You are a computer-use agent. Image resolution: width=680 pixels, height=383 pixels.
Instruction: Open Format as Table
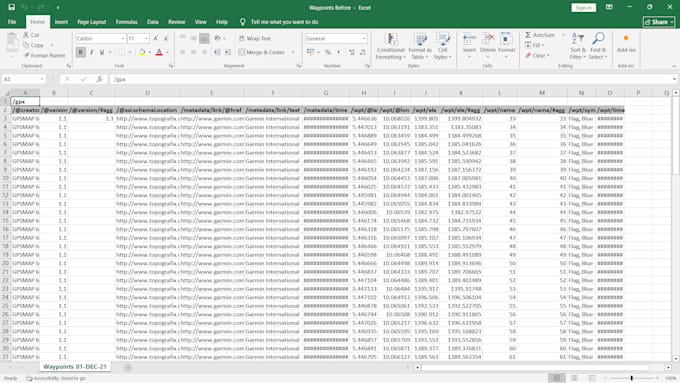tap(420, 46)
